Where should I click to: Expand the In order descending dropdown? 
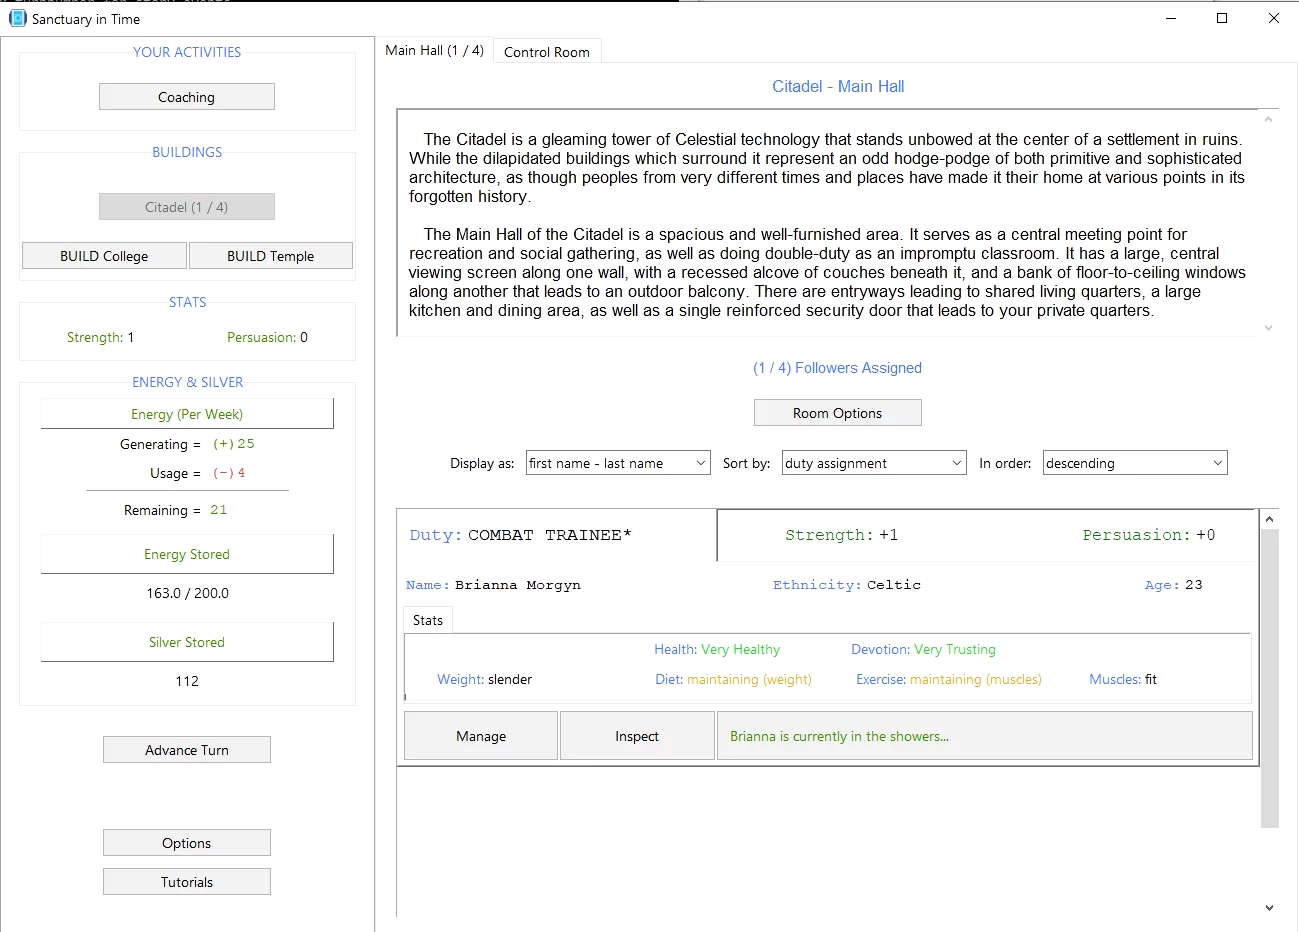coord(1134,463)
